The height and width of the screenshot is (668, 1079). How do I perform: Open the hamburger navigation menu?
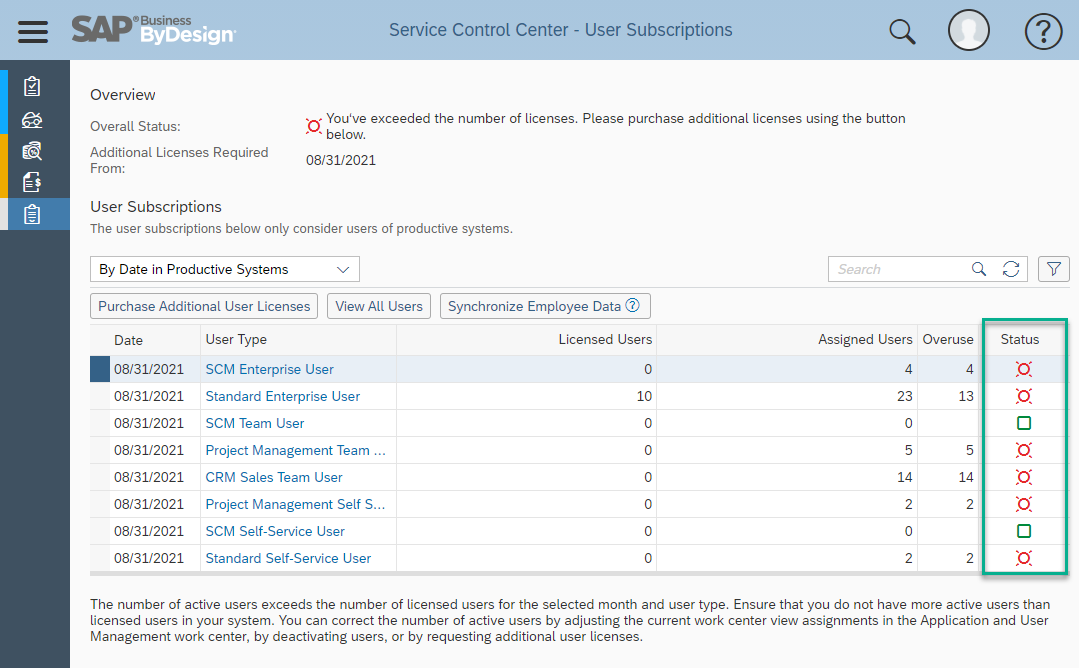[32, 32]
